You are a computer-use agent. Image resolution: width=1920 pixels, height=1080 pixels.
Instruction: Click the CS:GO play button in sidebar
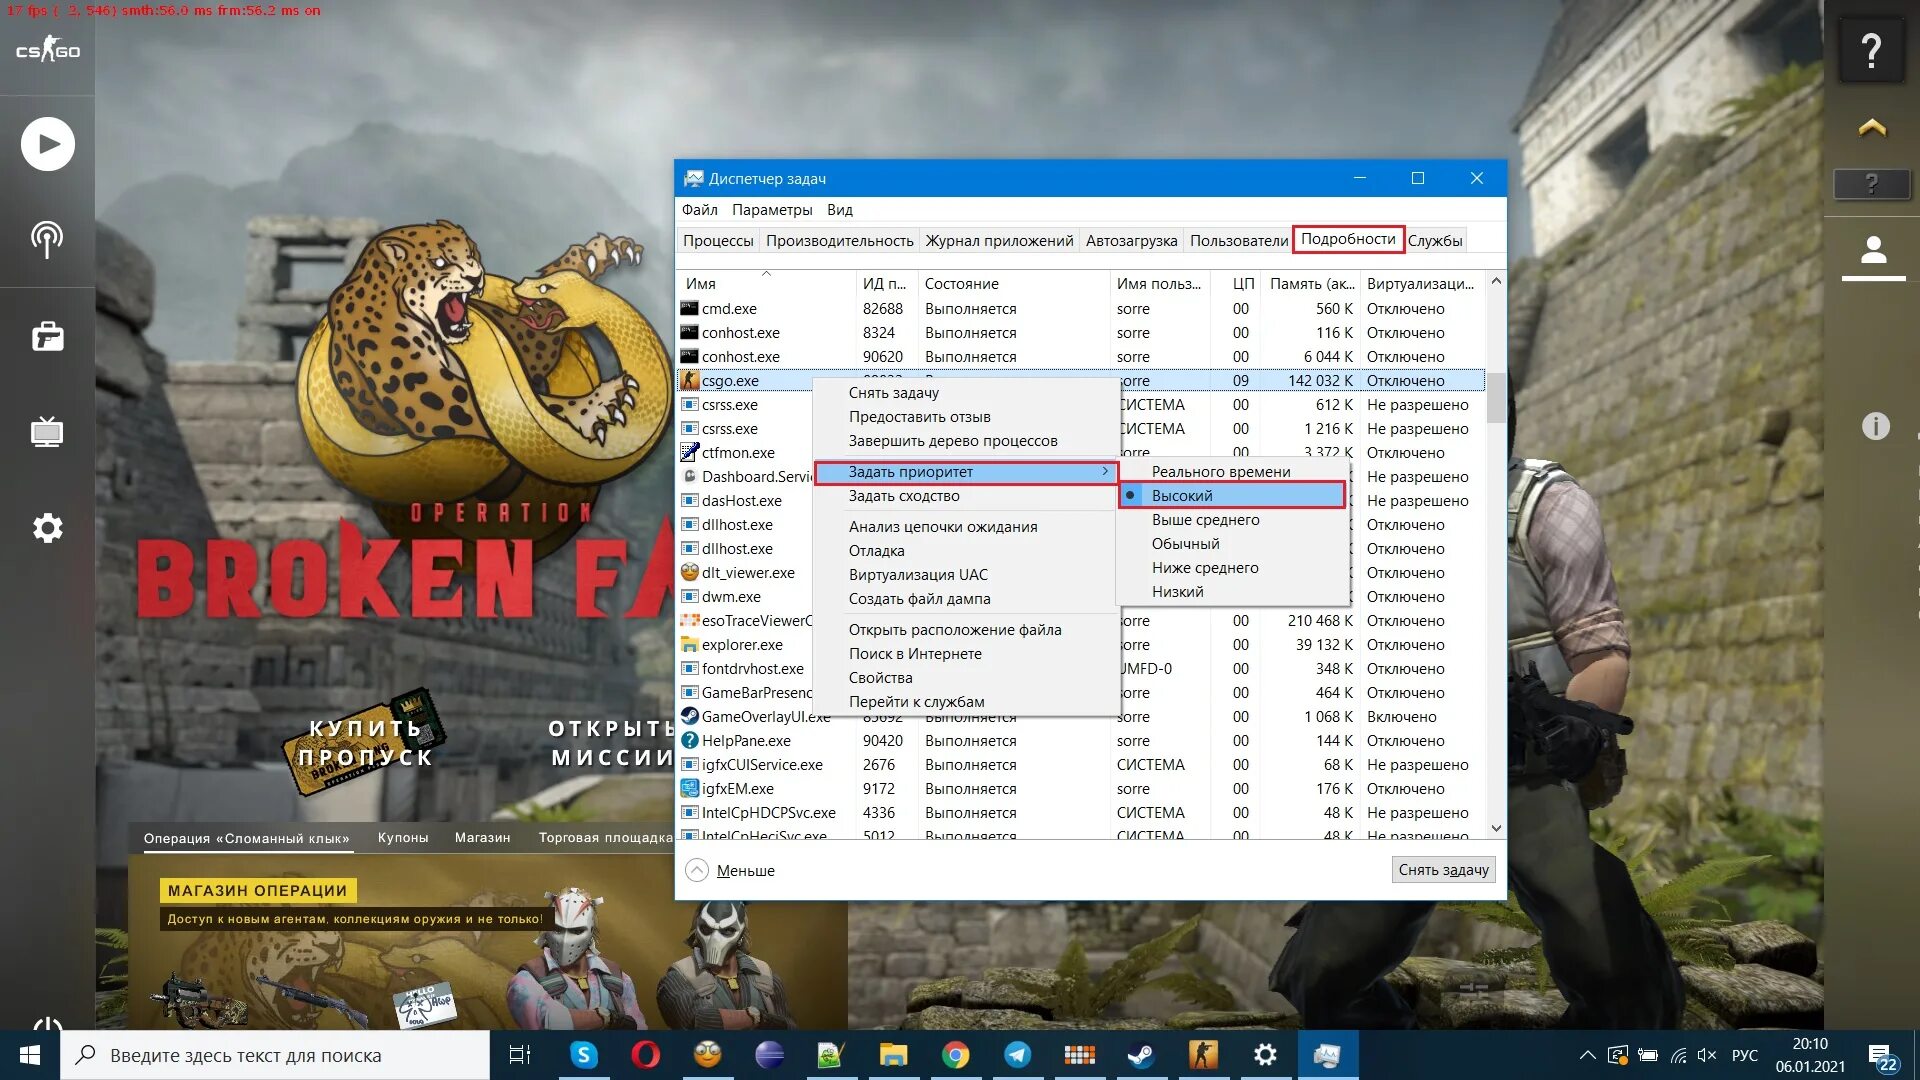[47, 144]
